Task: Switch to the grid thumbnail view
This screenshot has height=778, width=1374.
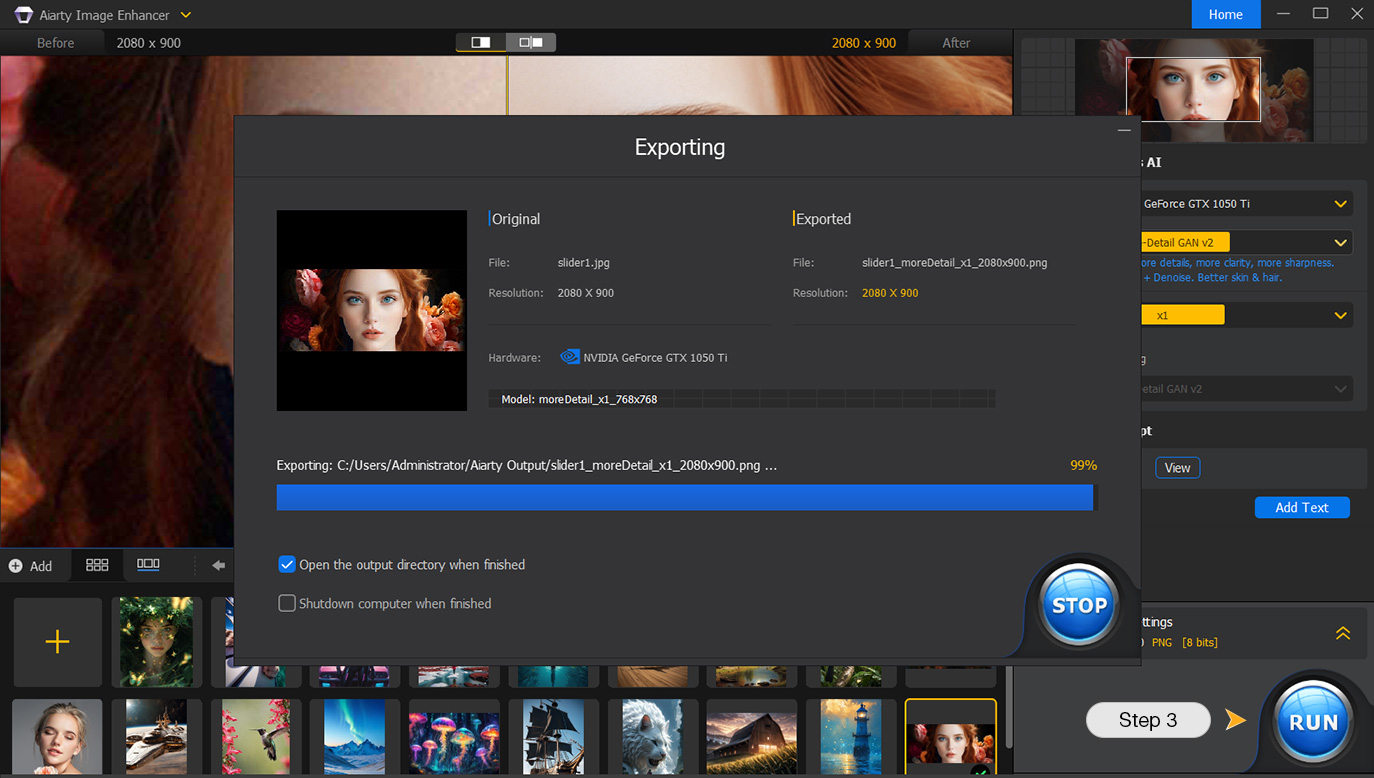Action: click(96, 565)
